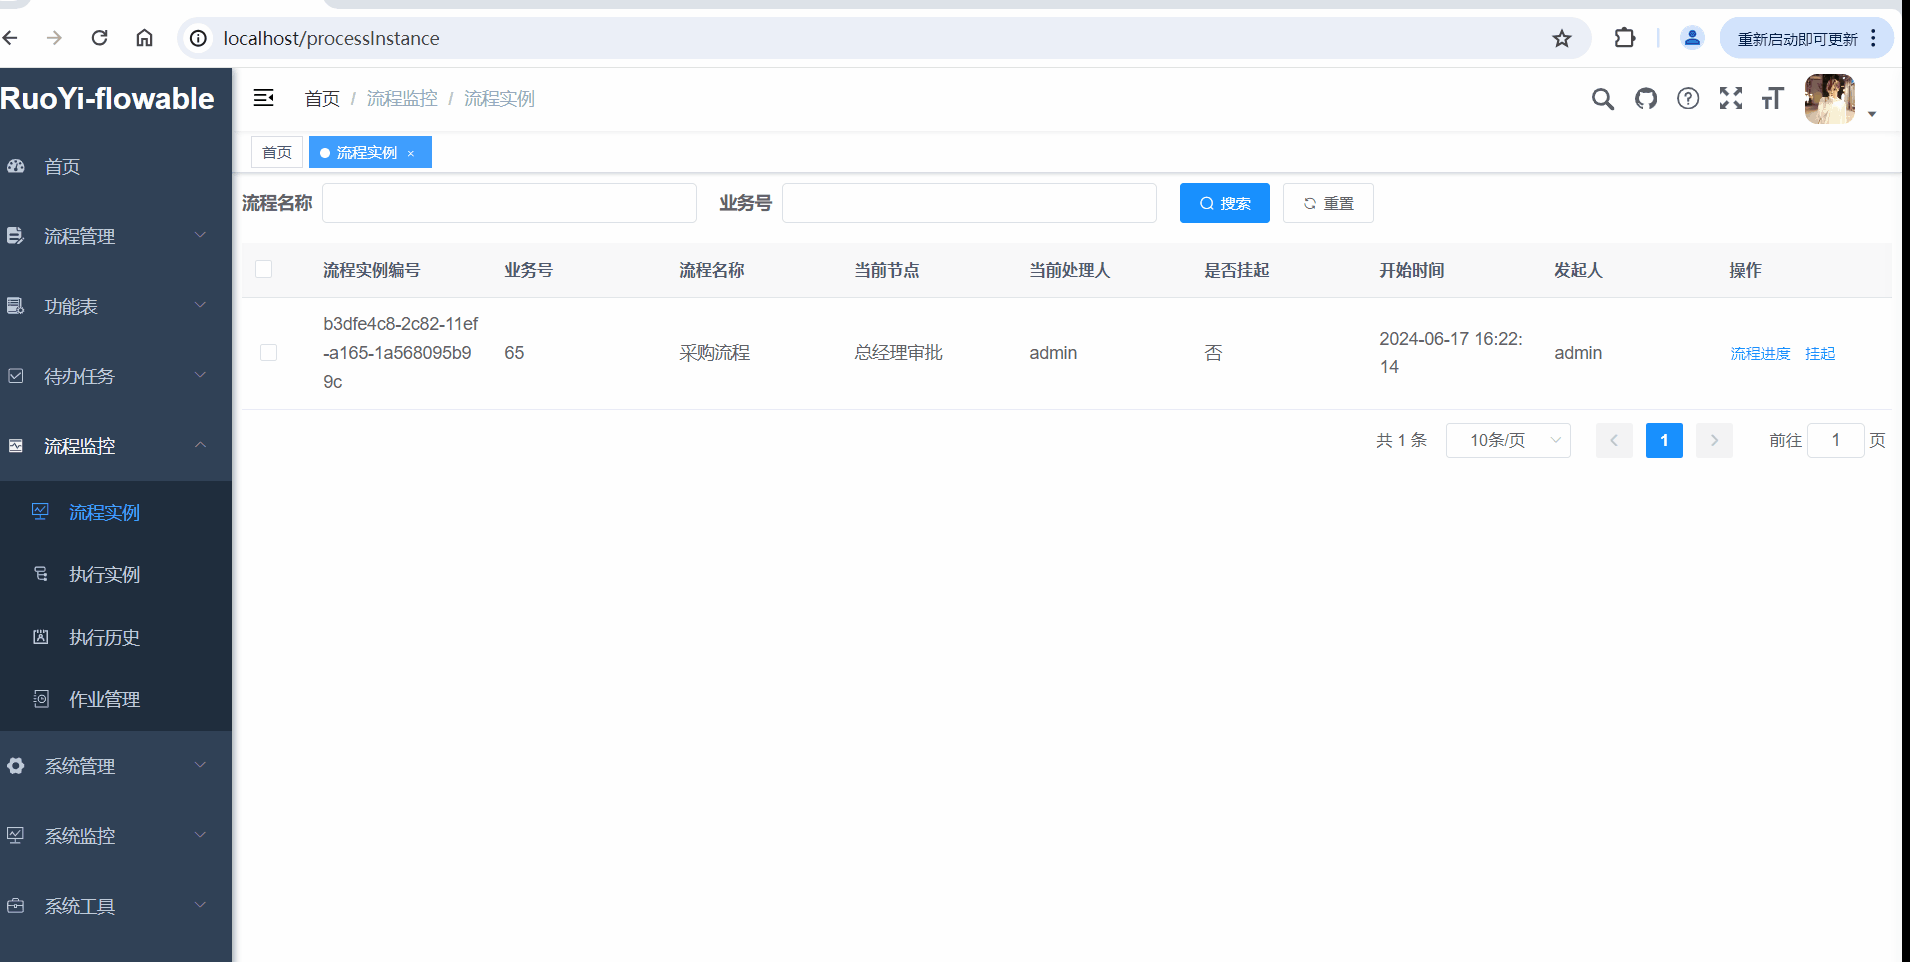Click the 搜索 search button
The image size is (1910, 962).
tap(1224, 203)
